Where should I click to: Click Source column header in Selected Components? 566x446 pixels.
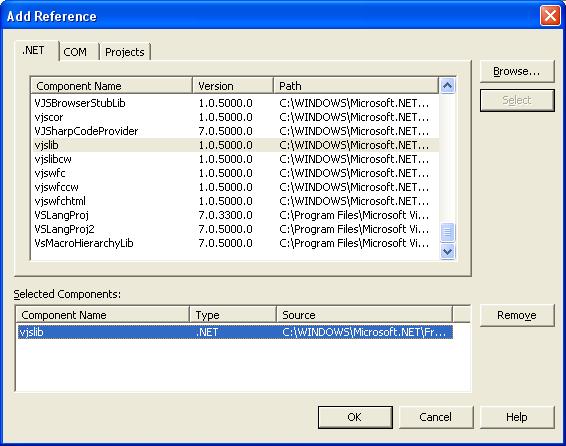(364, 315)
